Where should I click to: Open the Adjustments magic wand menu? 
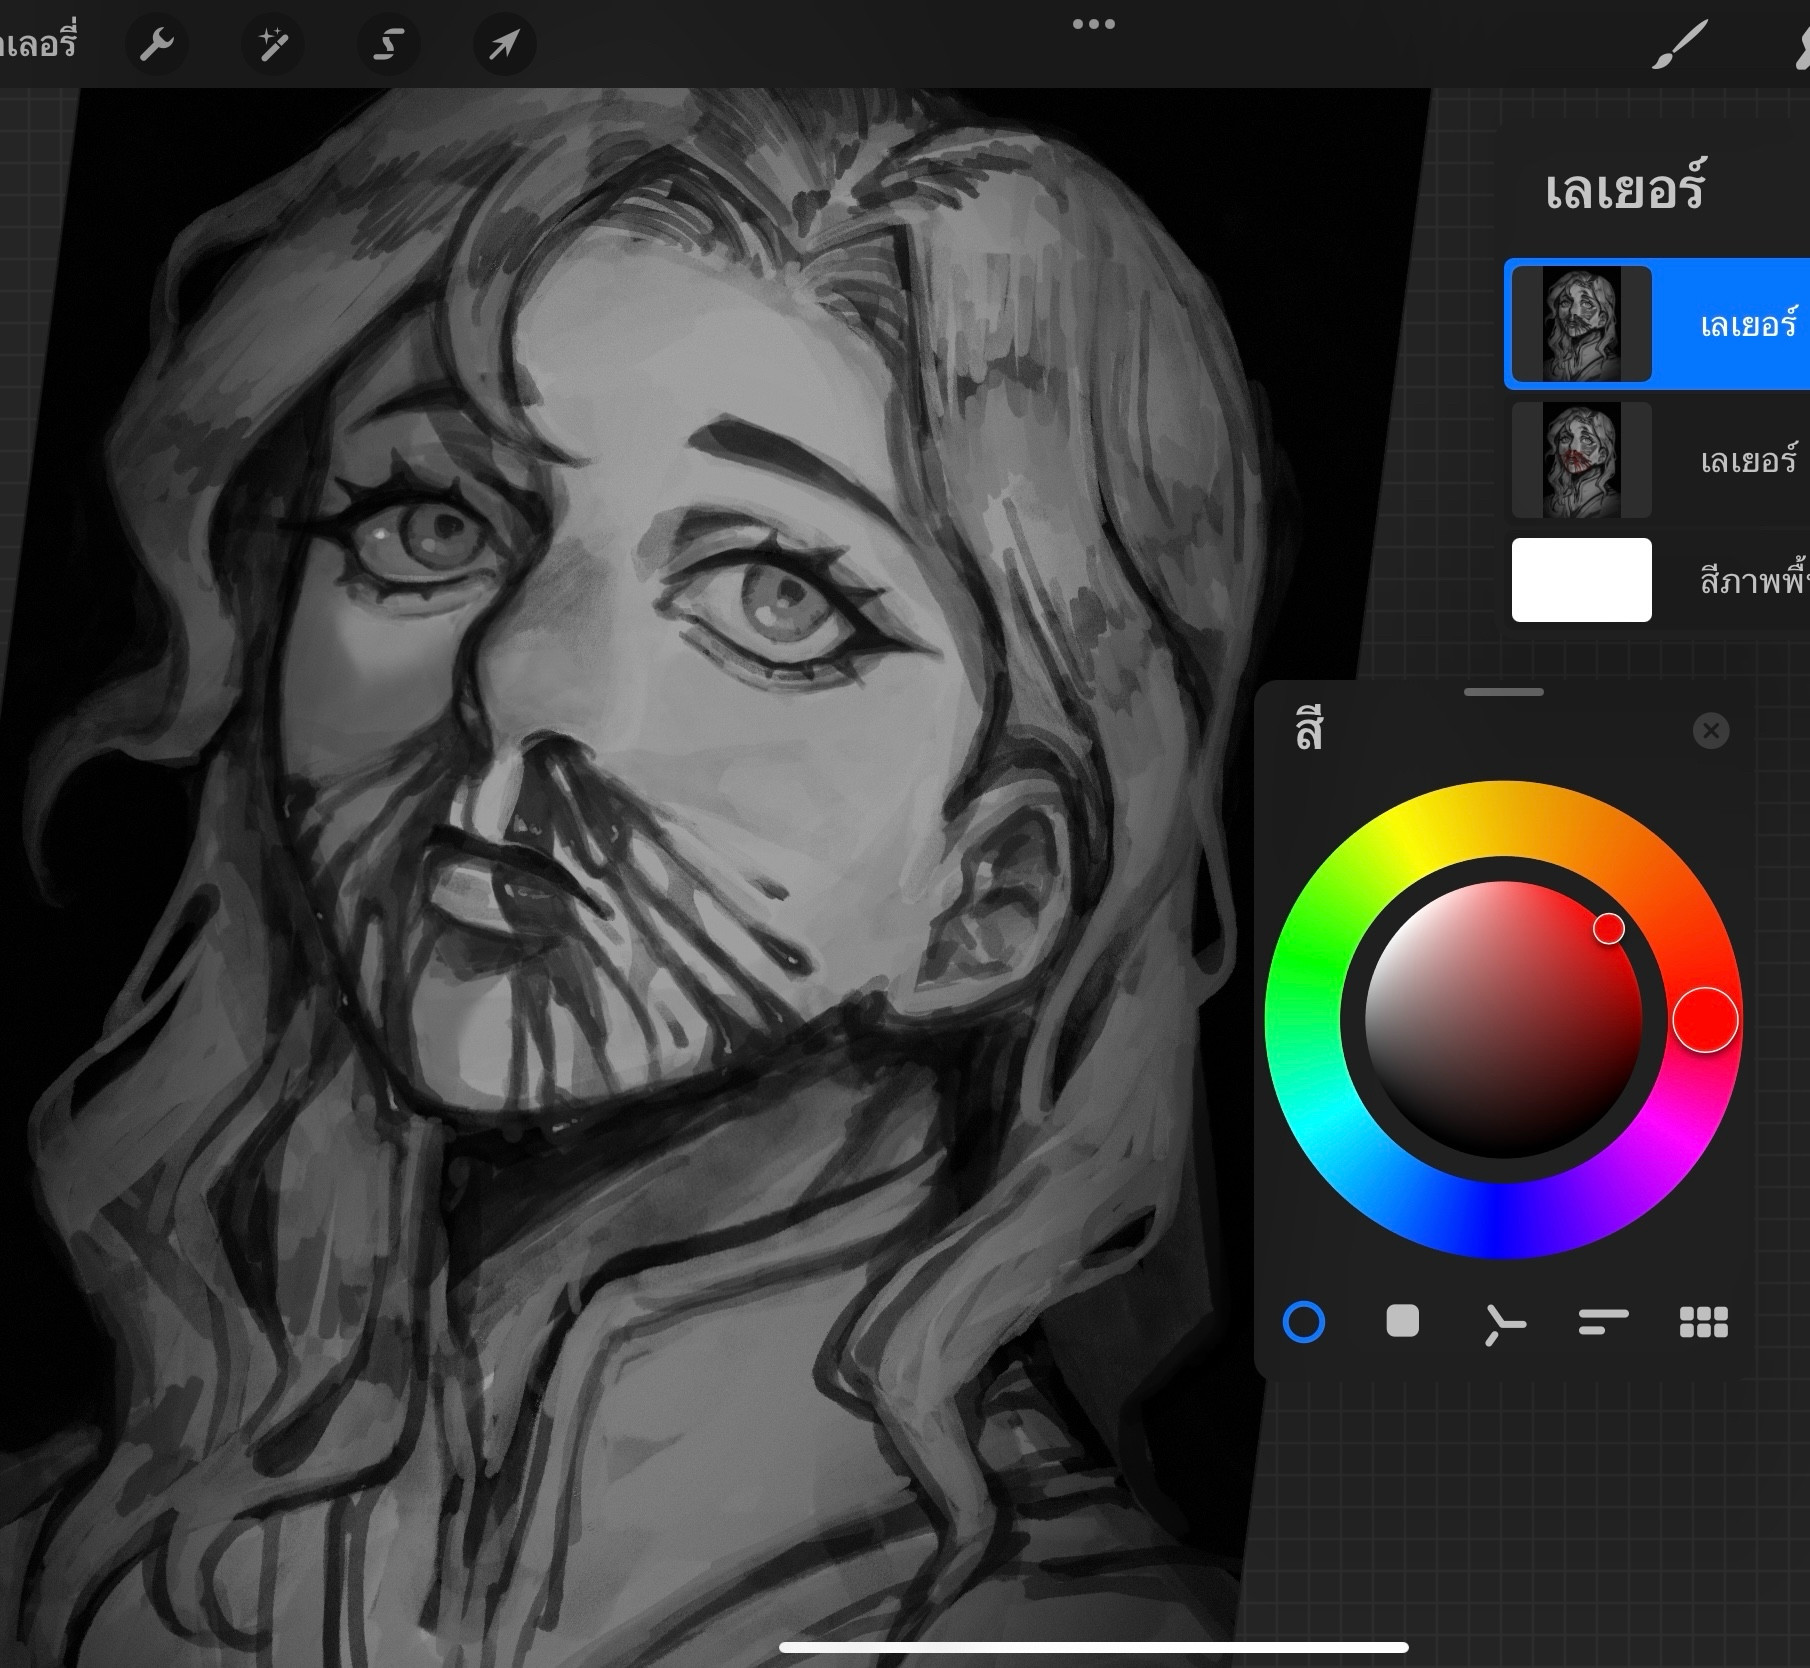[x=273, y=45]
